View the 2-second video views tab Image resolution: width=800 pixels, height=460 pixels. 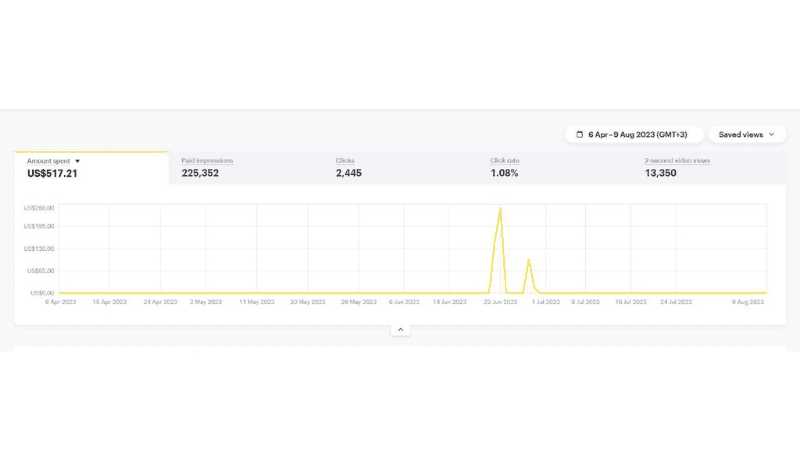click(x=709, y=167)
